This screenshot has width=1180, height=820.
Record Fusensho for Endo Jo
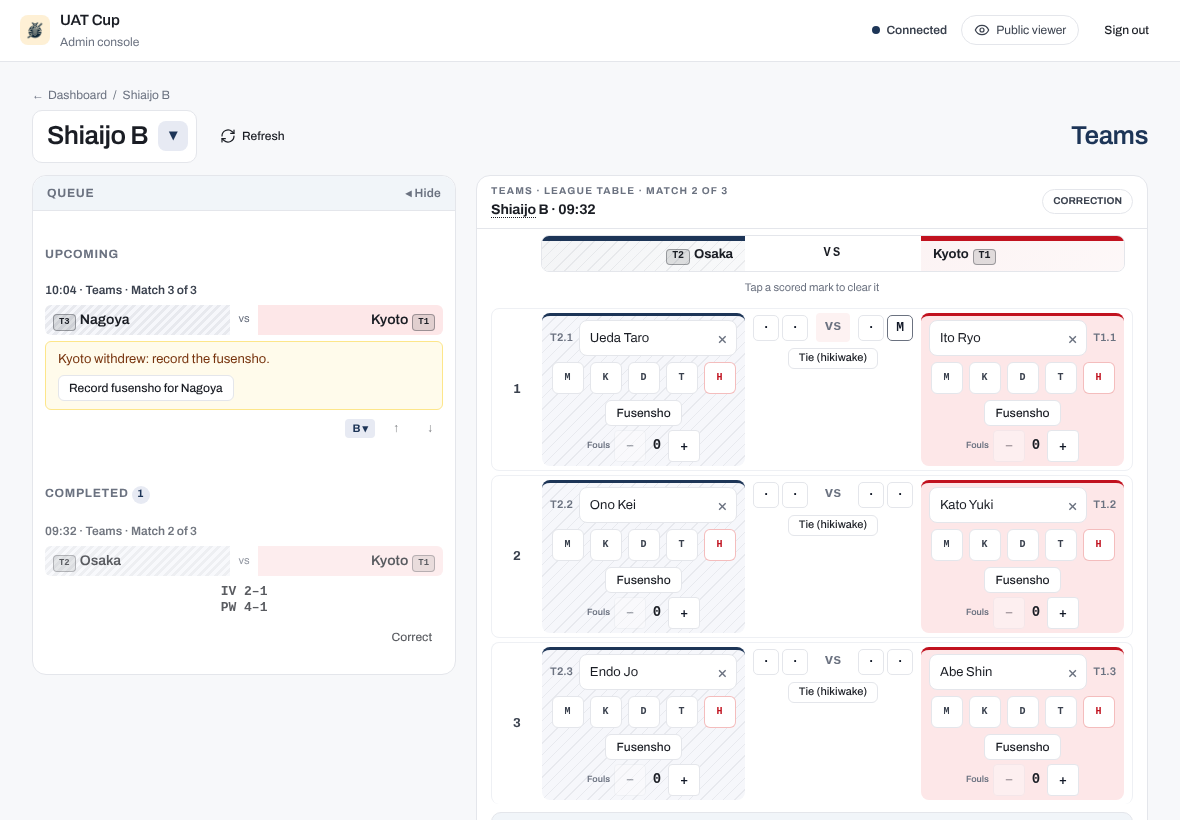click(643, 747)
